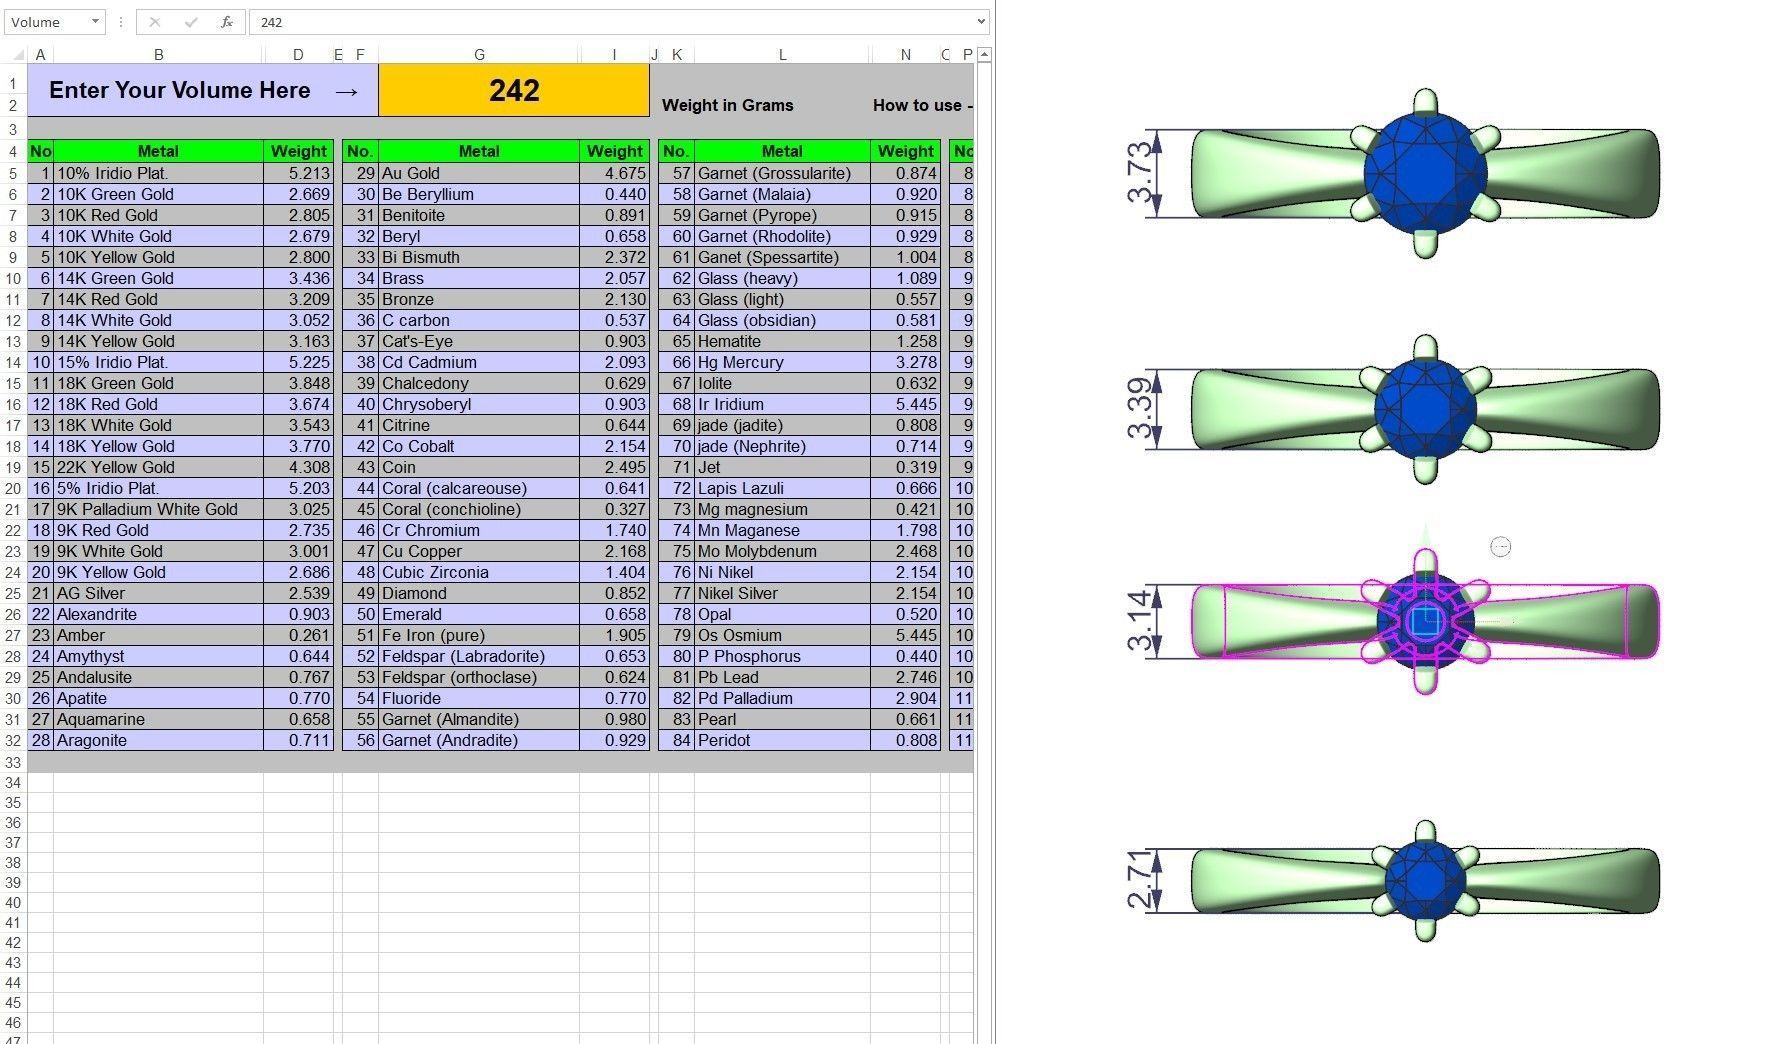Open the Insert Function fx dialog

pyautogui.click(x=227, y=22)
